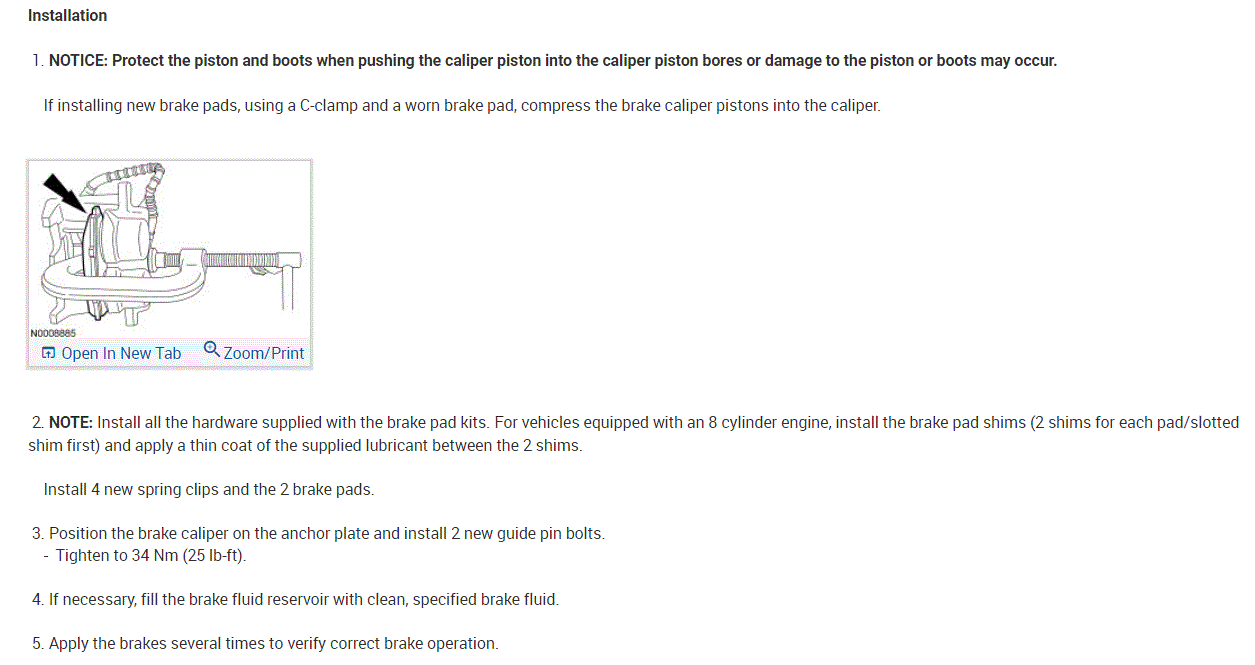Click step 5 about applying the brakes
Screen dimensions: 1255x665
pyautogui.click(x=272, y=644)
